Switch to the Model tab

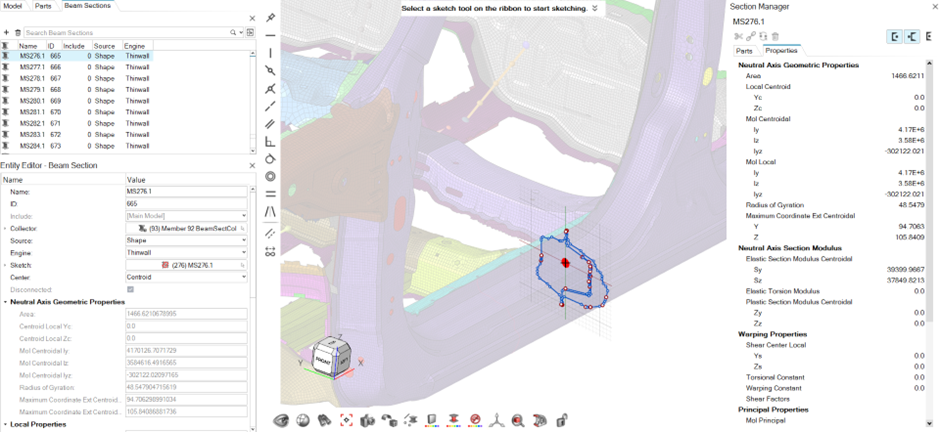point(13,5)
